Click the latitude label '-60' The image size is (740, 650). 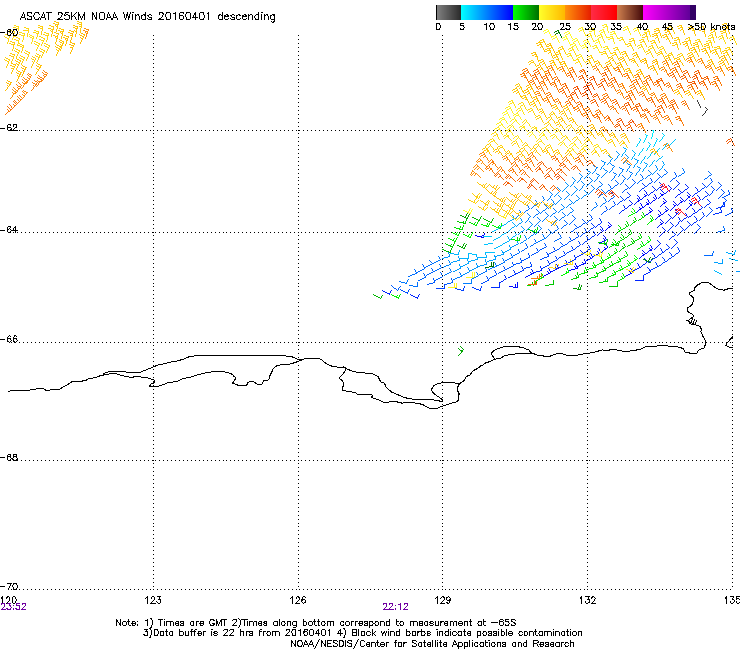click(10, 33)
